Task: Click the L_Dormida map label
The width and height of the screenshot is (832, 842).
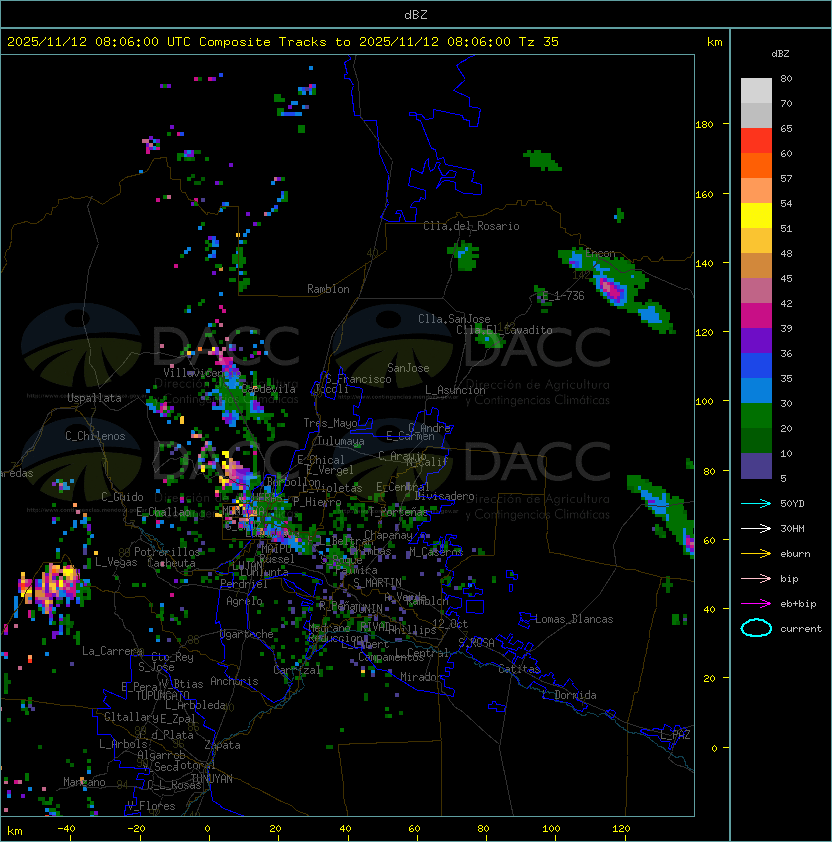Action: 569,695
